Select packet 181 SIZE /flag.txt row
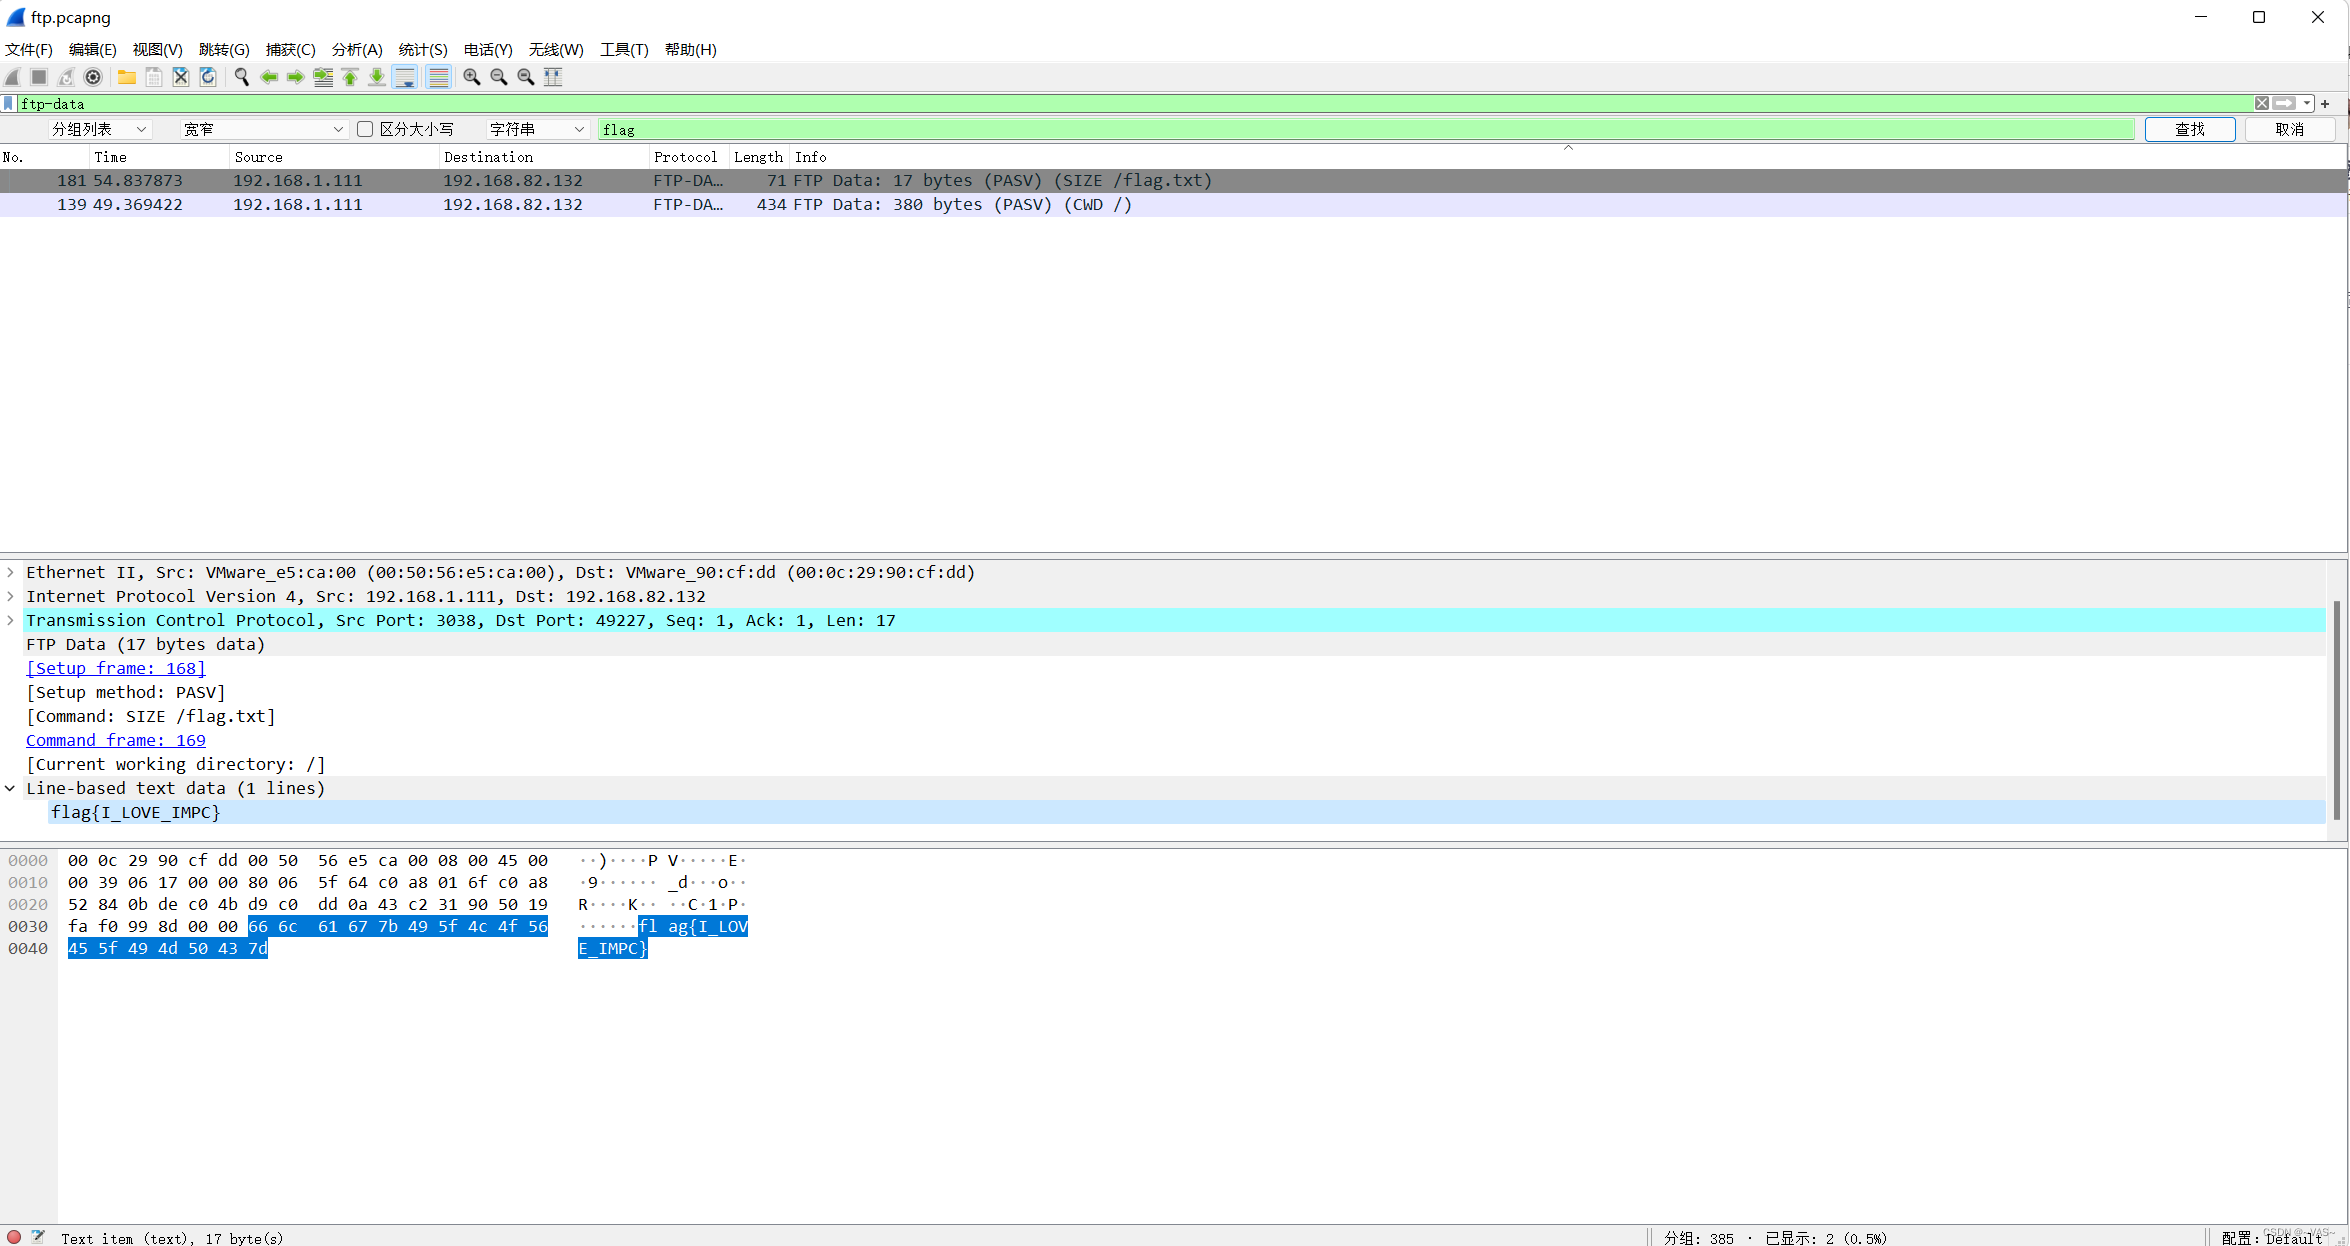Viewport: 2350px width, 1246px height. 1173,180
